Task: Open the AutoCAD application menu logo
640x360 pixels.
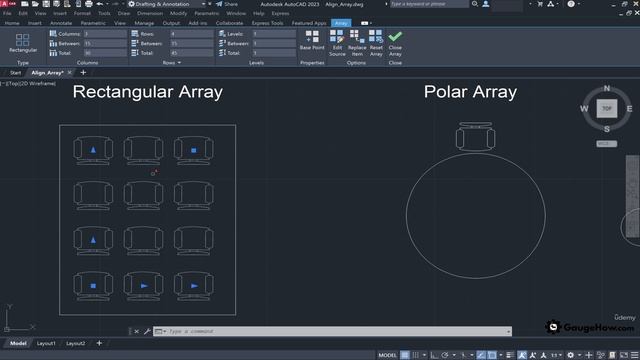Action: (x=5, y=4)
